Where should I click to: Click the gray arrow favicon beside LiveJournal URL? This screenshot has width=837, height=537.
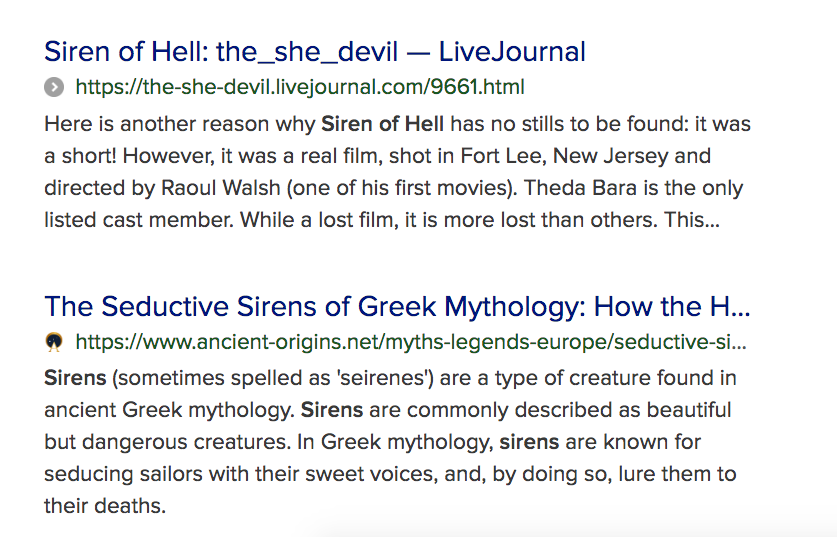point(54,87)
